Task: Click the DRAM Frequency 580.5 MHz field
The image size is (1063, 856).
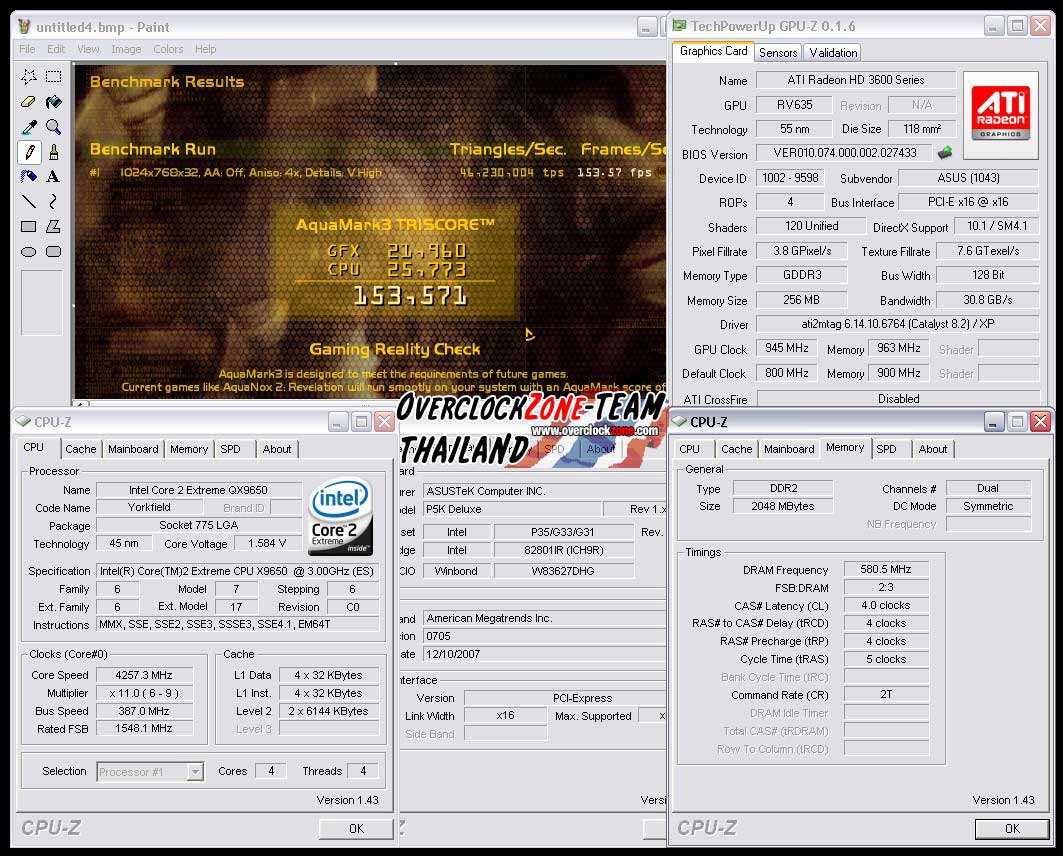Action: 886,569
